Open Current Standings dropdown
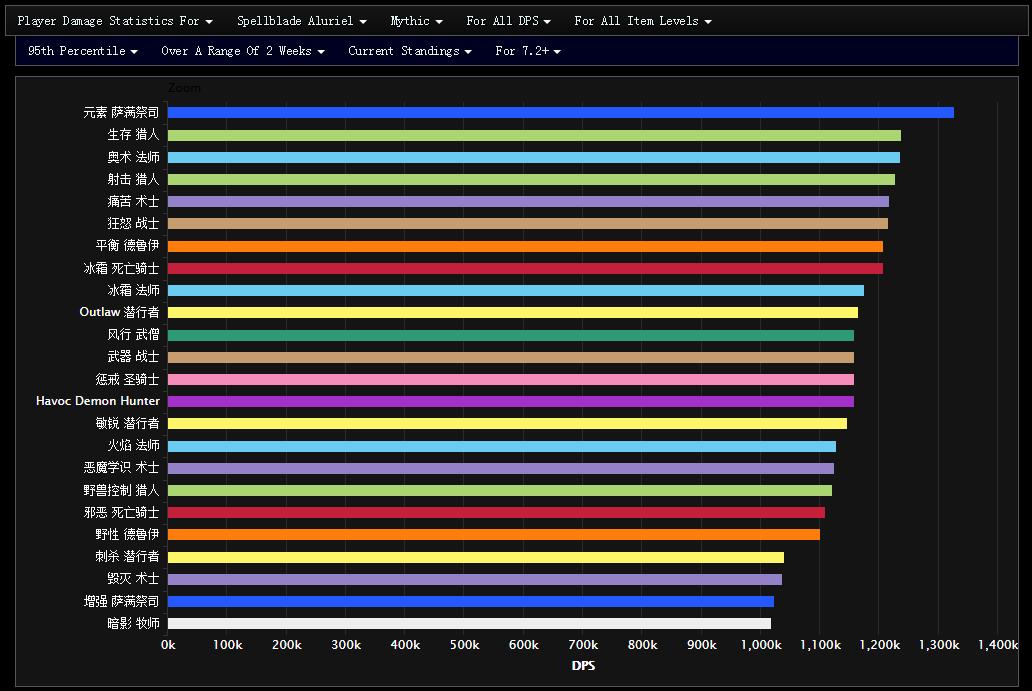This screenshot has height=691, width=1032. (x=409, y=51)
